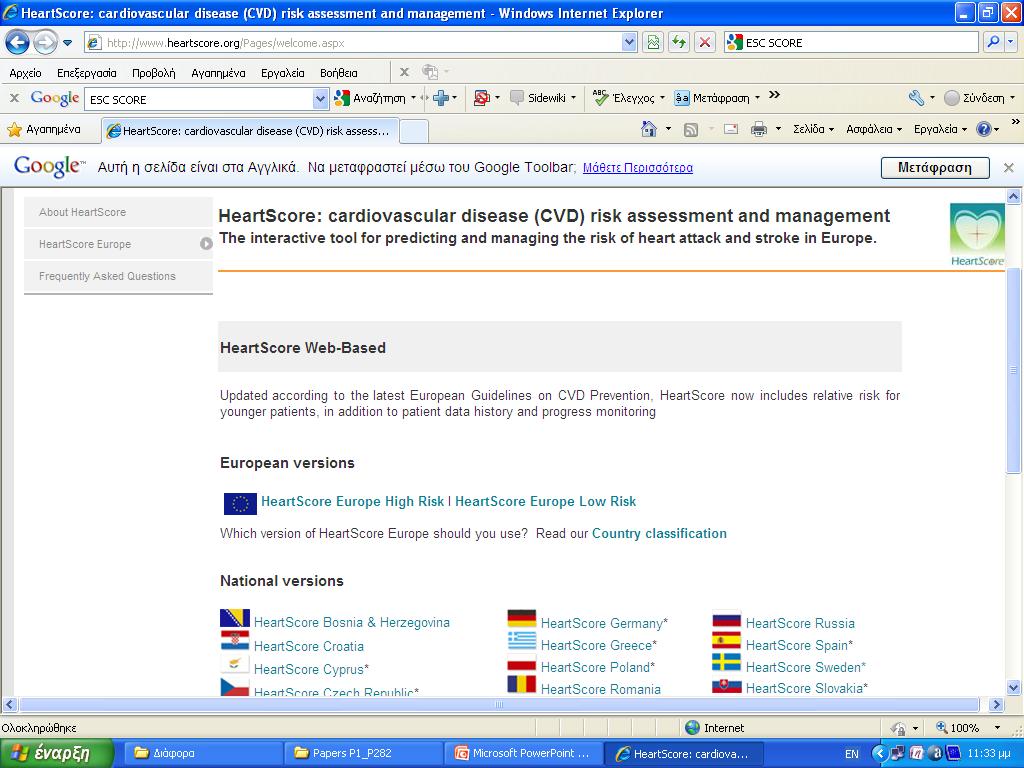Click the Sweden flag icon

tap(726, 662)
